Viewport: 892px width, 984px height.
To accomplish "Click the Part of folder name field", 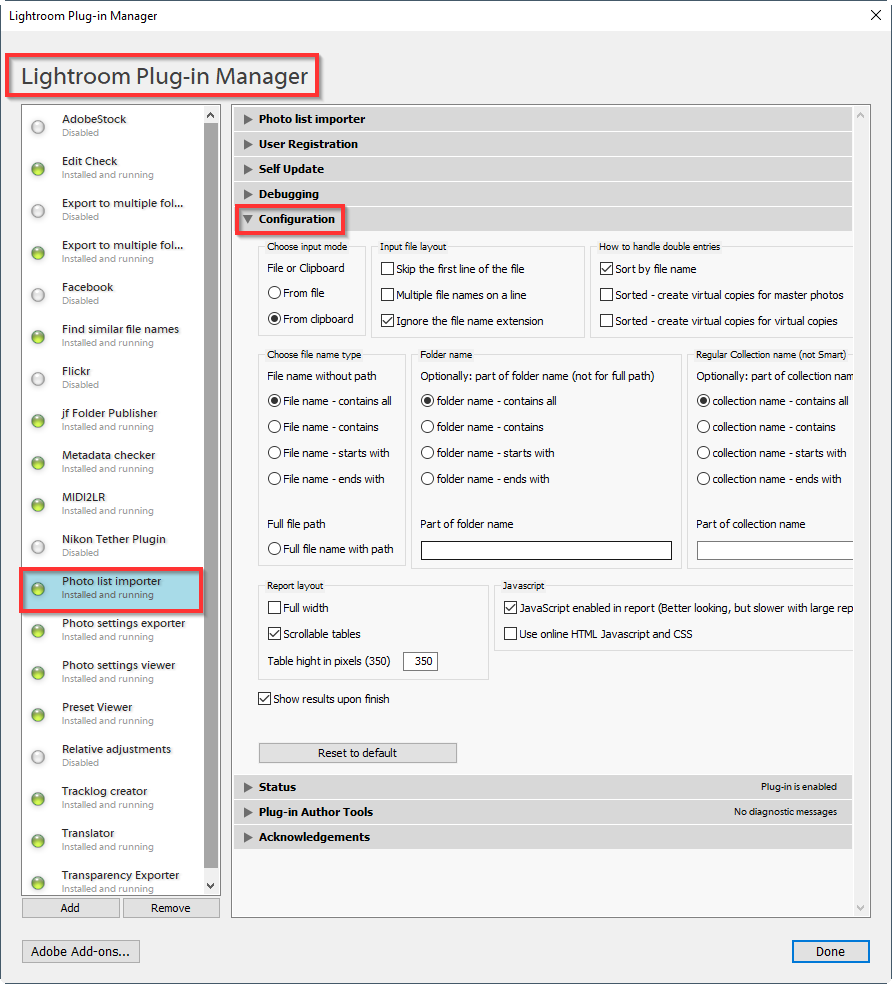I will 546,551.
